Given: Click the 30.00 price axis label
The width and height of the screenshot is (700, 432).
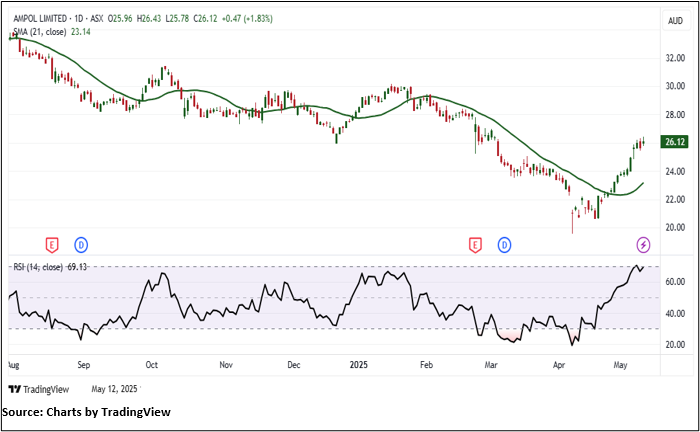Looking at the screenshot, I should (675, 86).
